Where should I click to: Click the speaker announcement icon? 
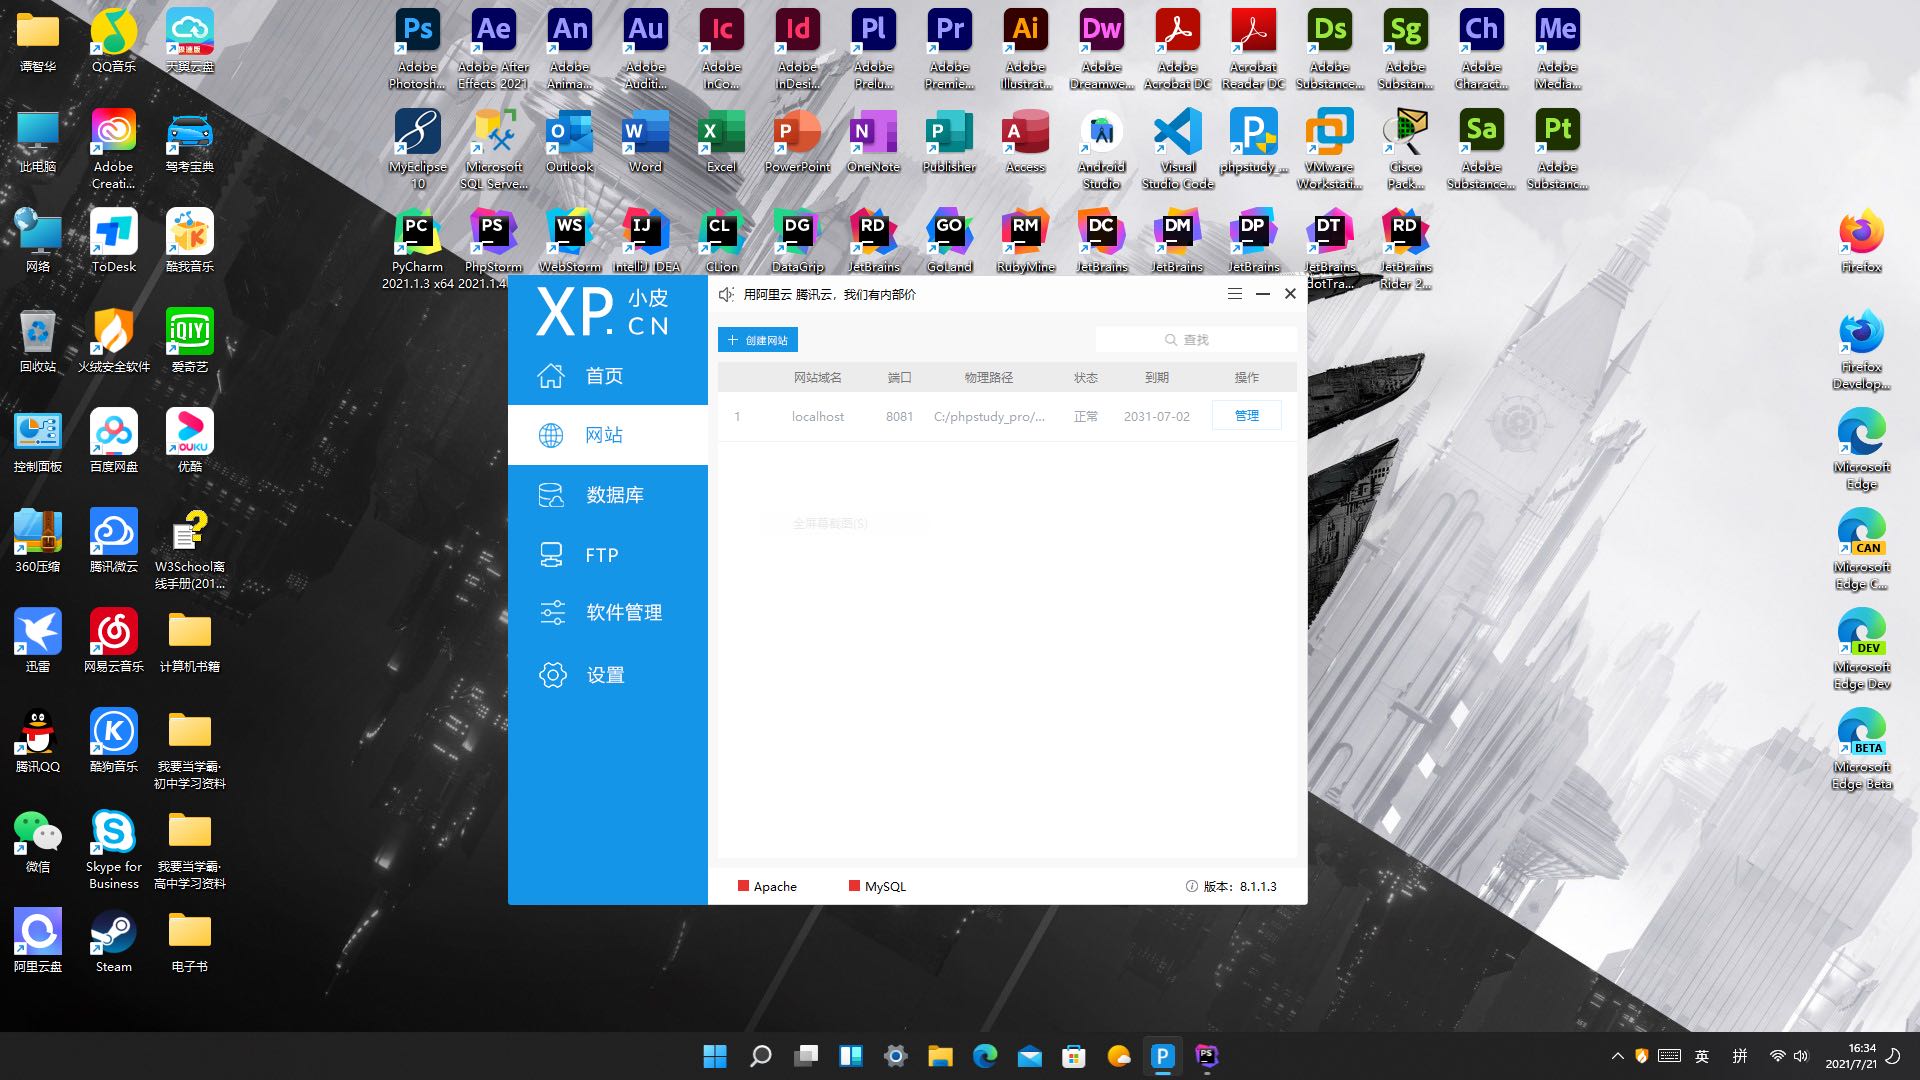tap(727, 294)
